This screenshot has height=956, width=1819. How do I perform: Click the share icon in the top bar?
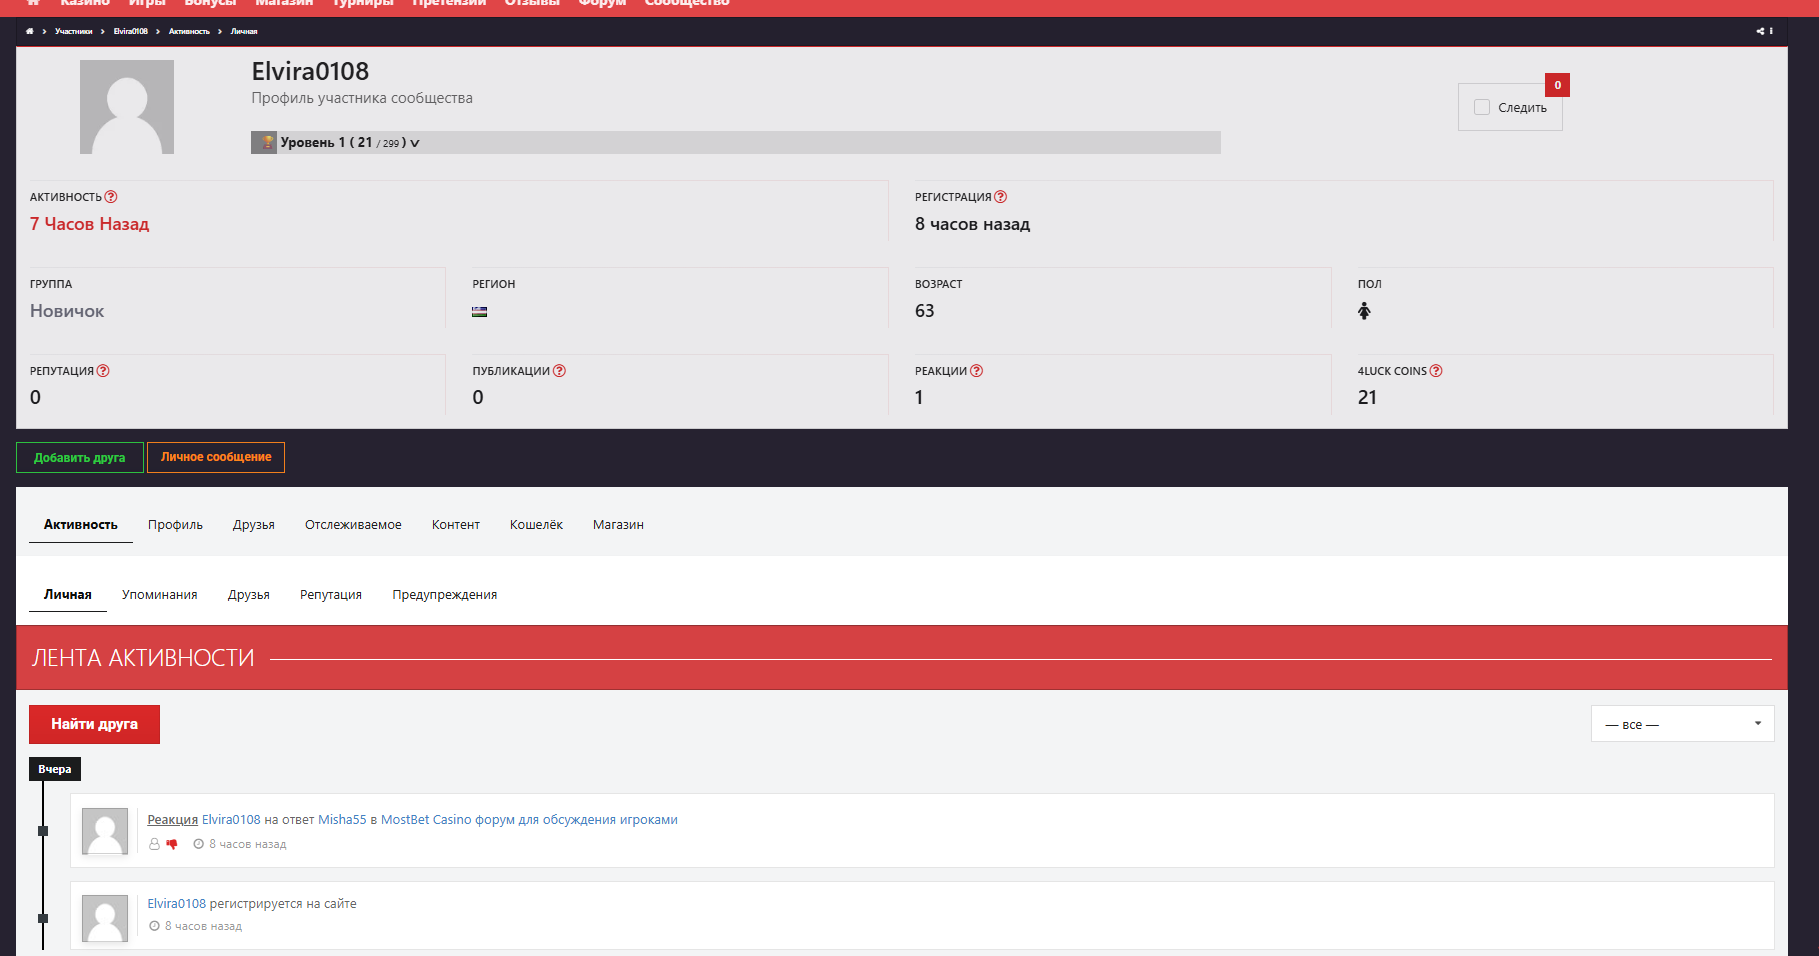1760,32
